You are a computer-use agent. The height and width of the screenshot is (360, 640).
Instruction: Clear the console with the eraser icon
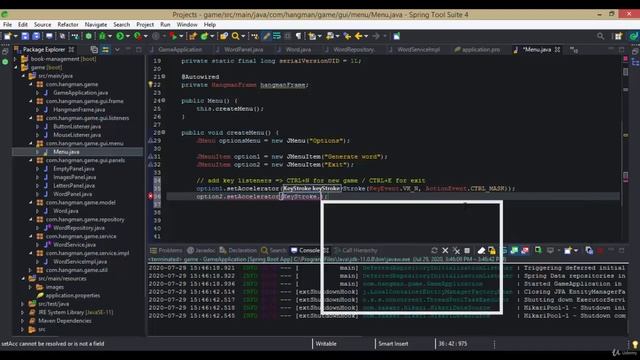481,250
